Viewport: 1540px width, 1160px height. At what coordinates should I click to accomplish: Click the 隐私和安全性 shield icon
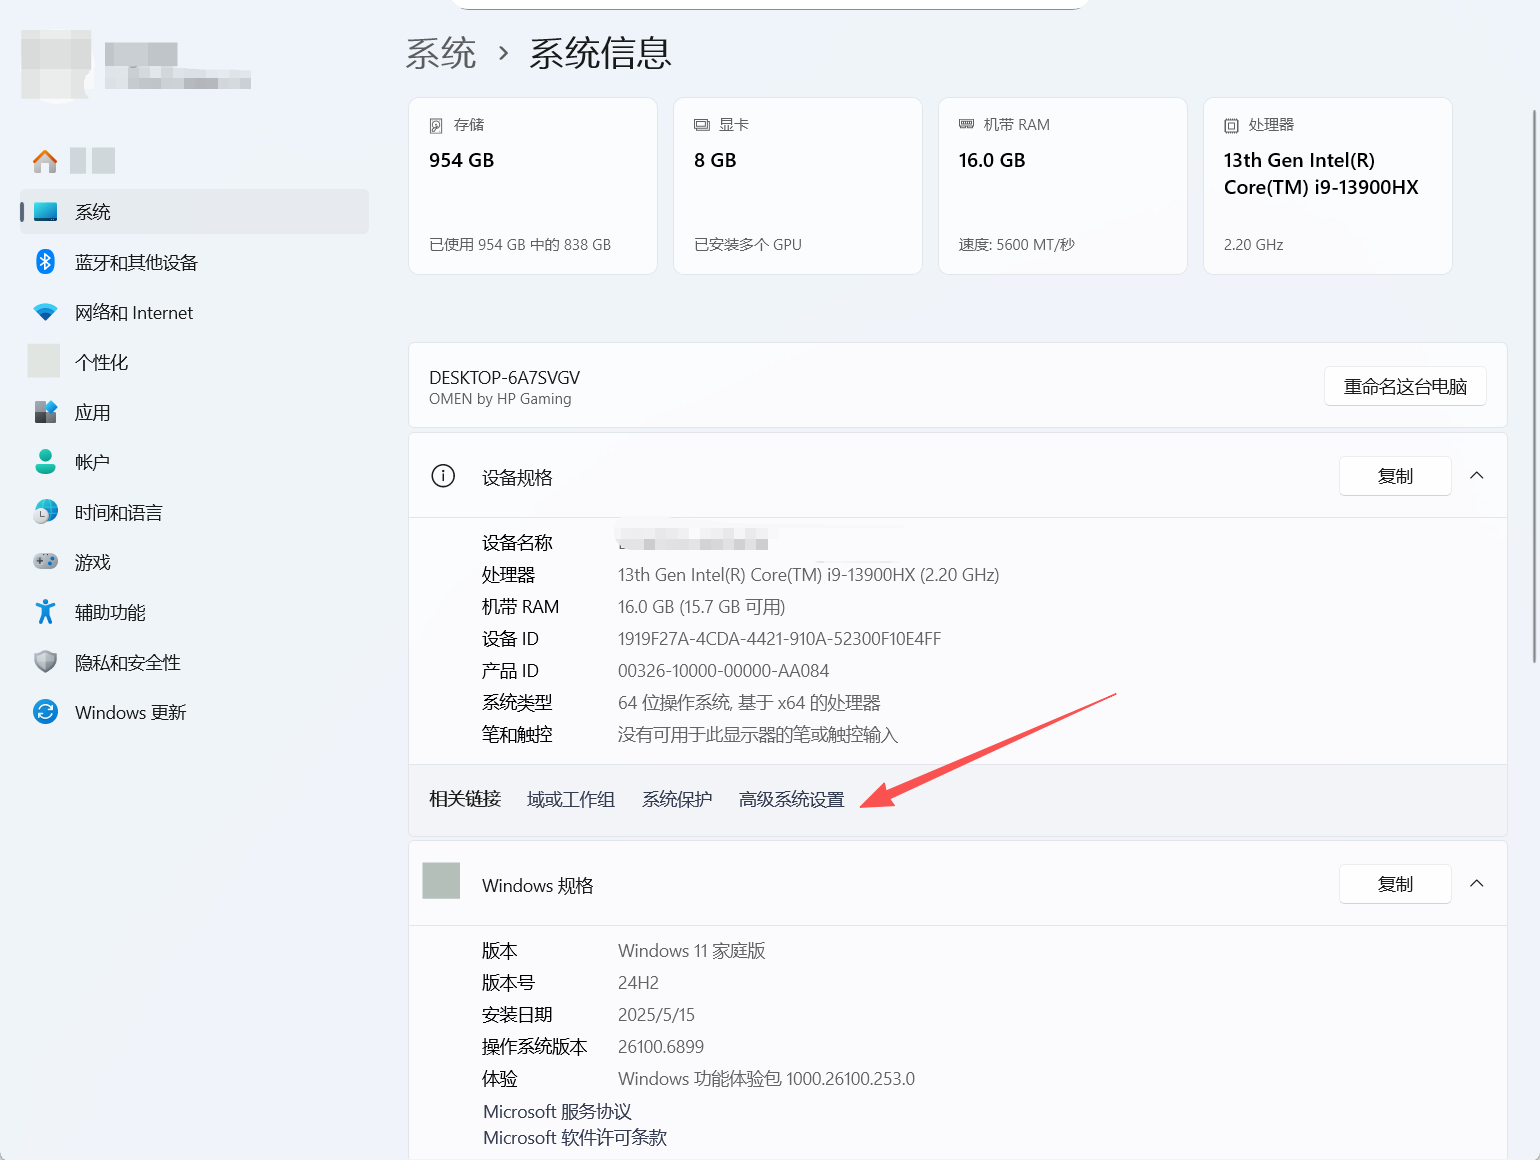pos(45,662)
